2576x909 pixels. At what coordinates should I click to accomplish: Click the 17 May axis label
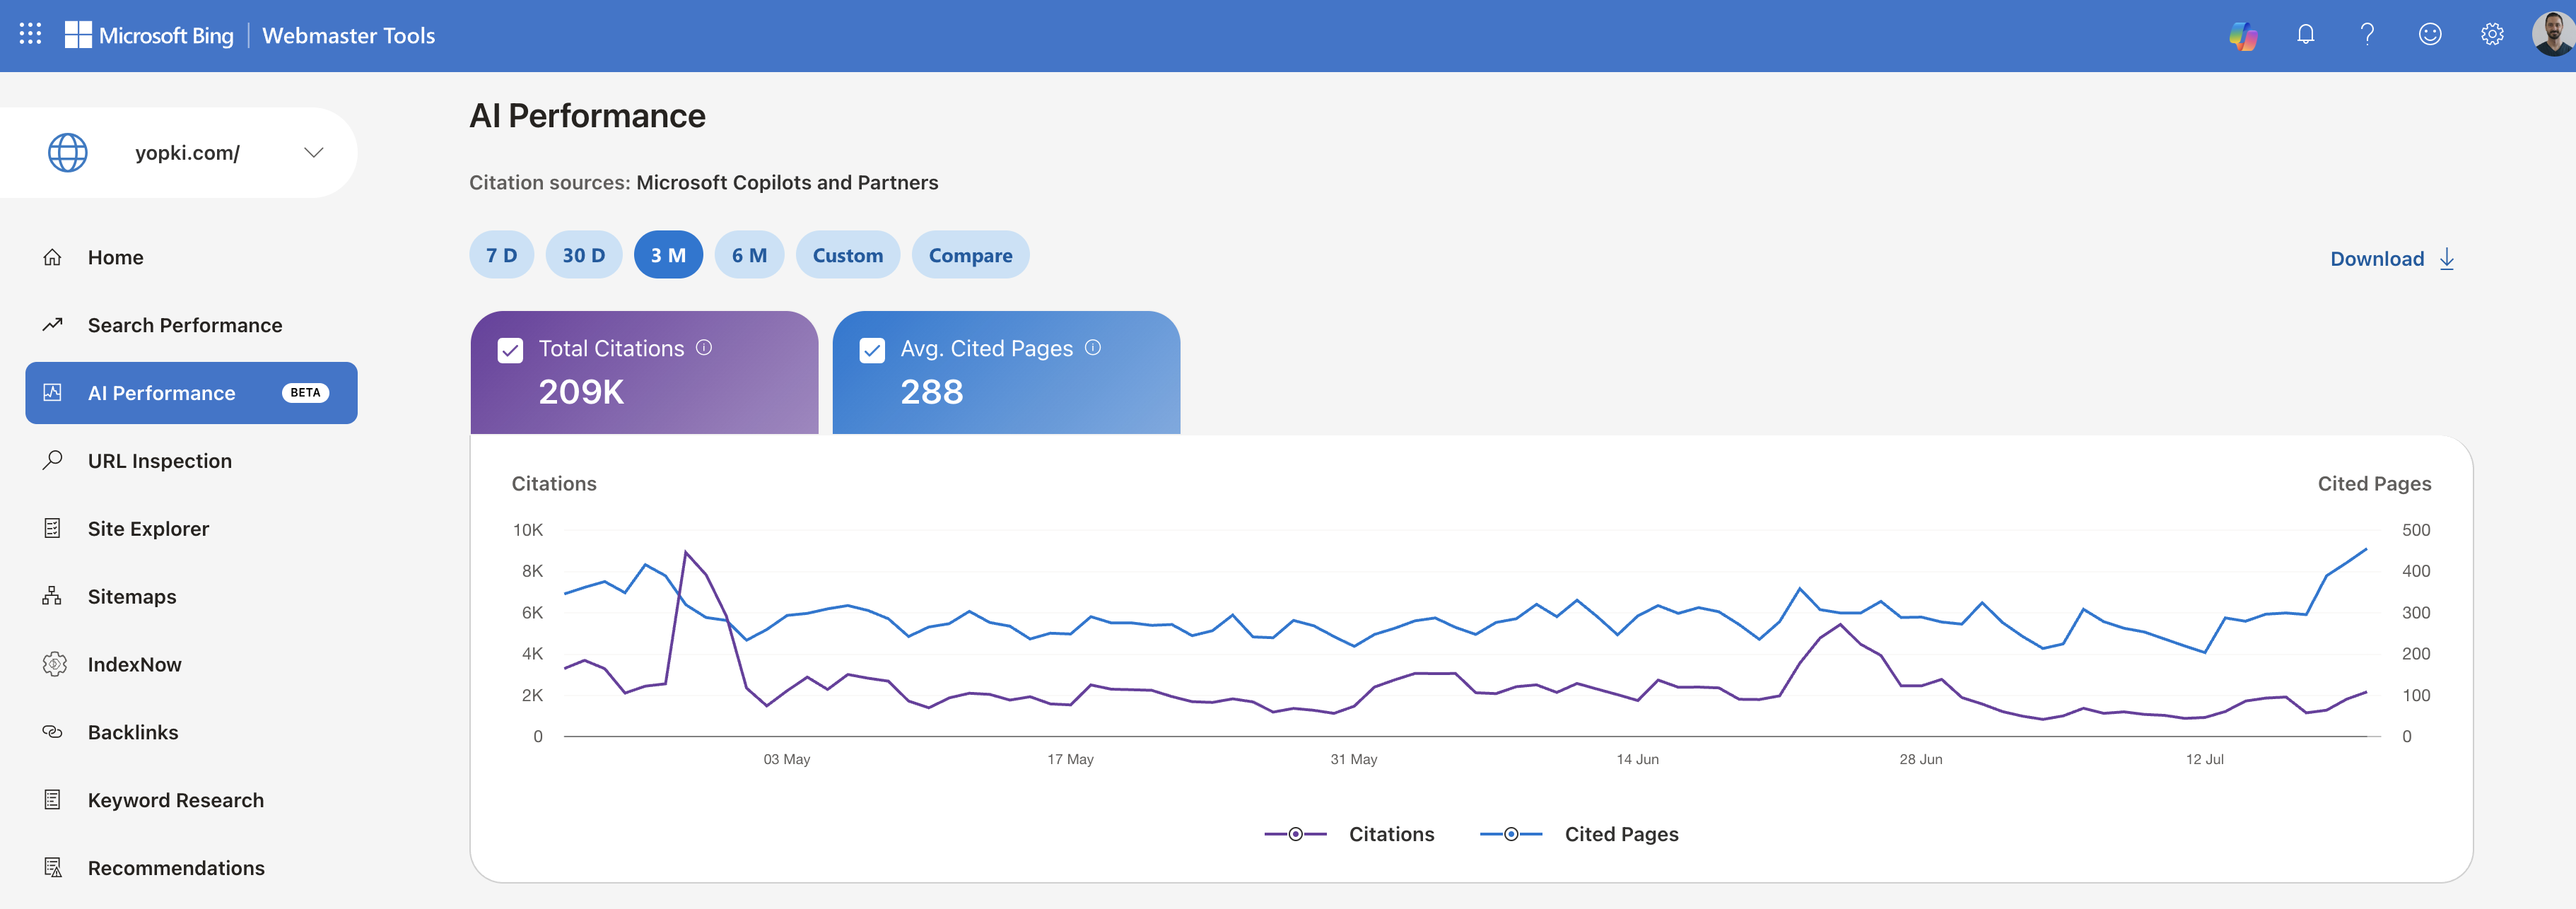(x=1071, y=760)
